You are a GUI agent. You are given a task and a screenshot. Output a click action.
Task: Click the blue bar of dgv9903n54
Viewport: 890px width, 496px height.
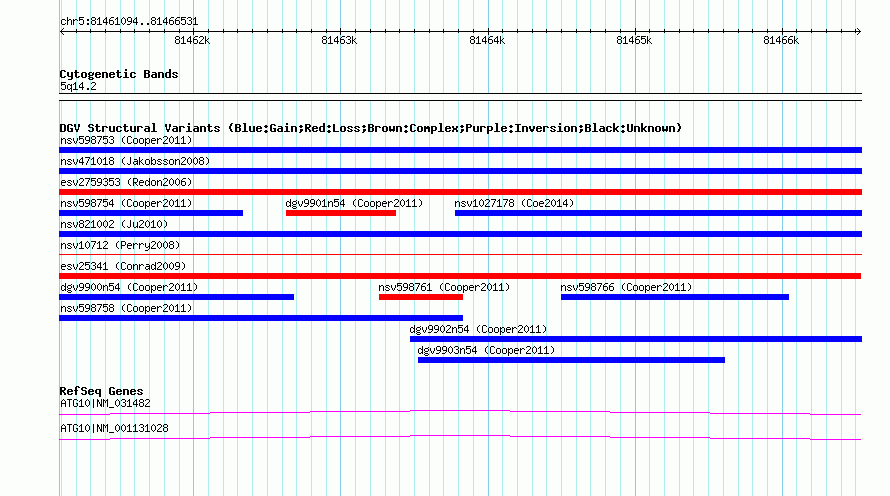pyautogui.click(x=572, y=360)
